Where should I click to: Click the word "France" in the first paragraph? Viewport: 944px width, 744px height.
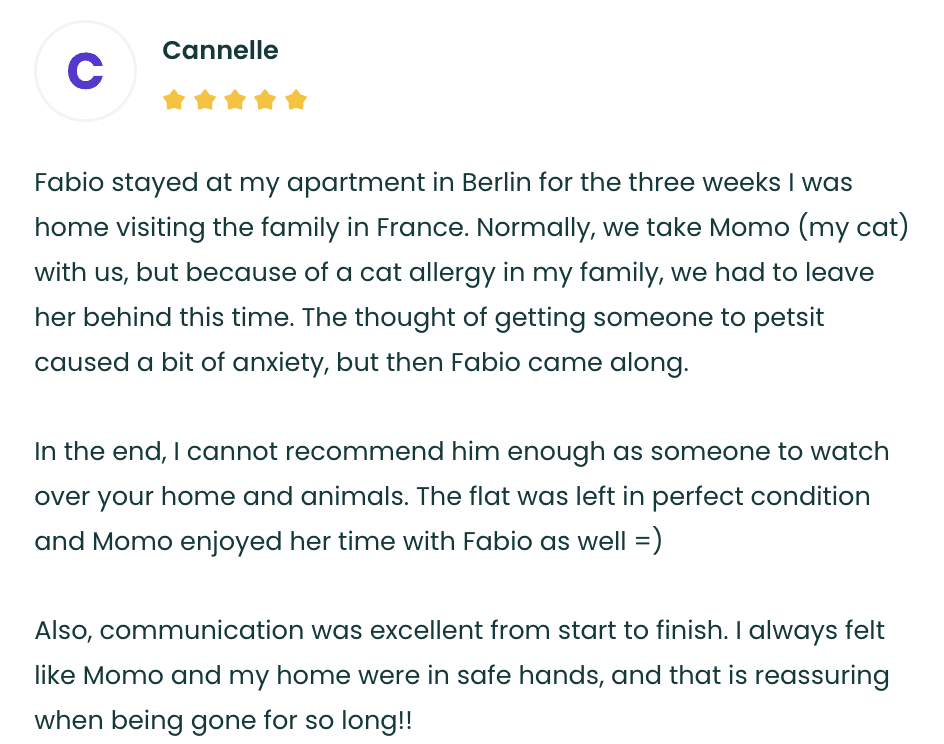pyautogui.click(x=421, y=227)
